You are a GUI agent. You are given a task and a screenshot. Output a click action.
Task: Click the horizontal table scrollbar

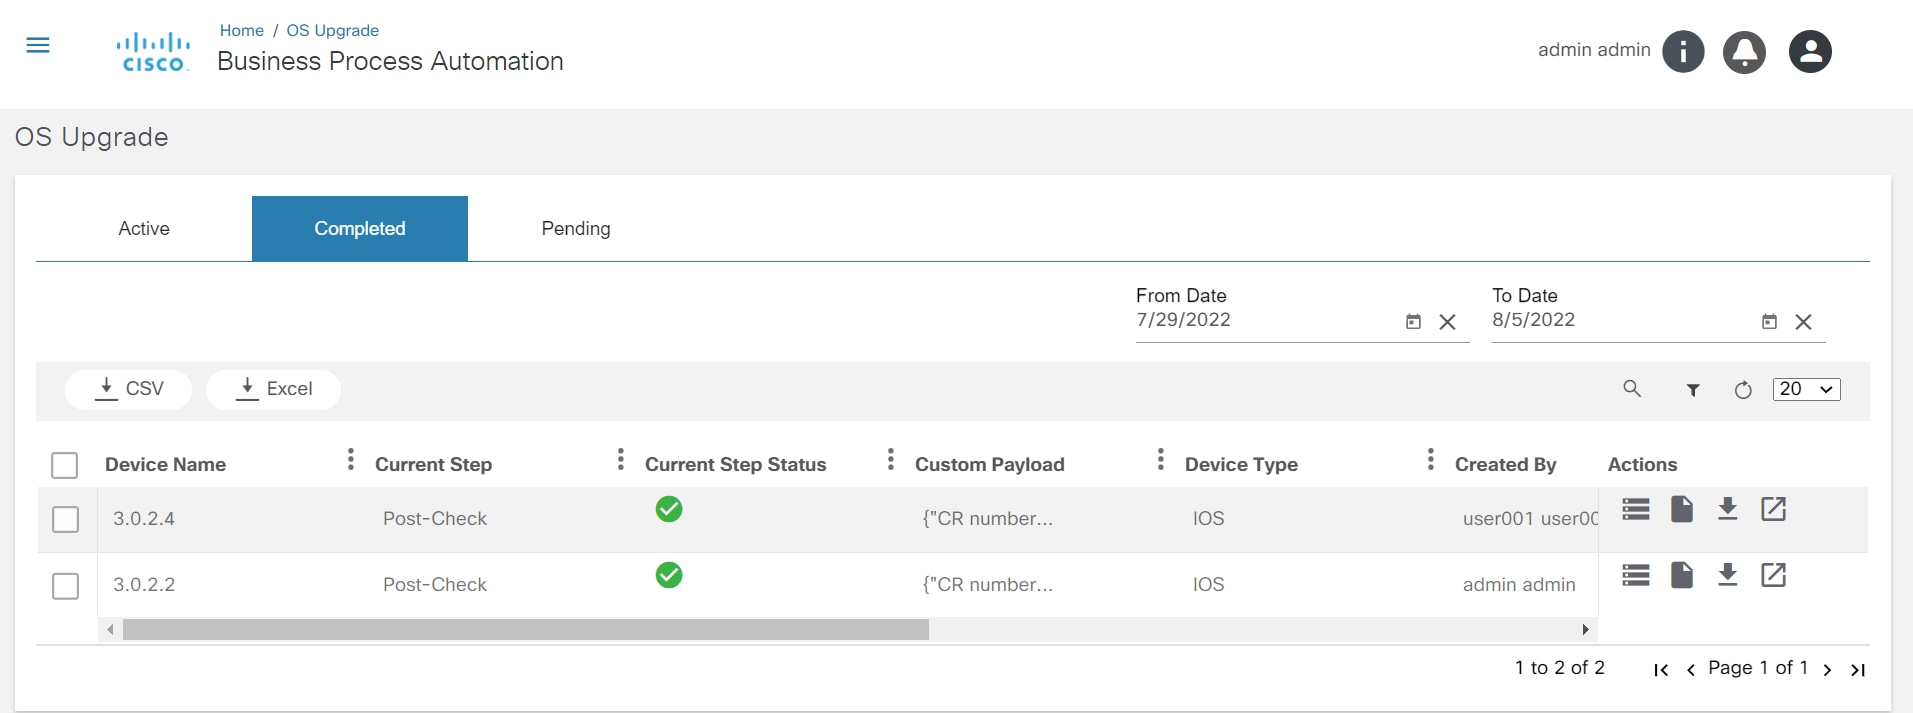tap(525, 629)
